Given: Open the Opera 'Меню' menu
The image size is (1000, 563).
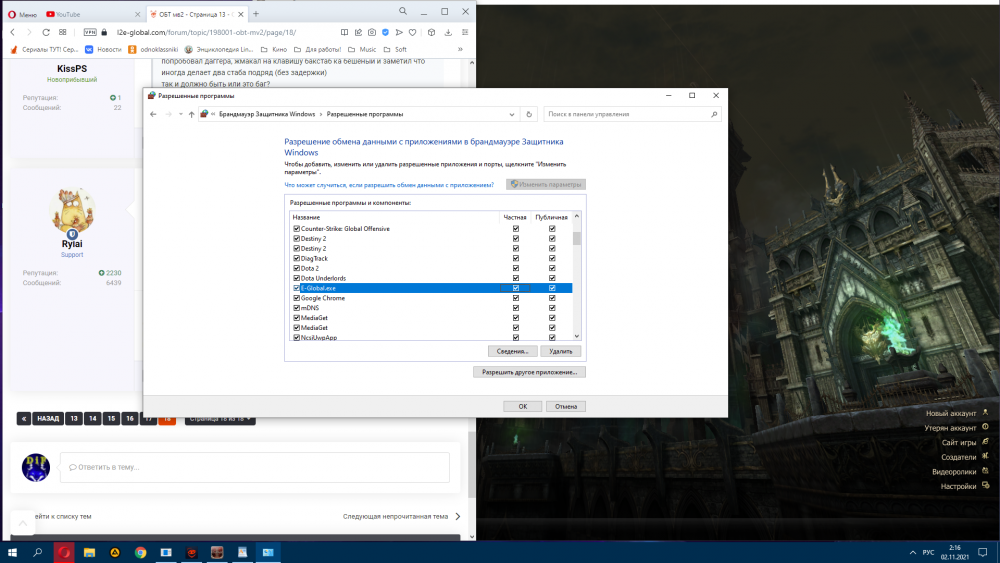Looking at the screenshot, I should click(22, 14).
